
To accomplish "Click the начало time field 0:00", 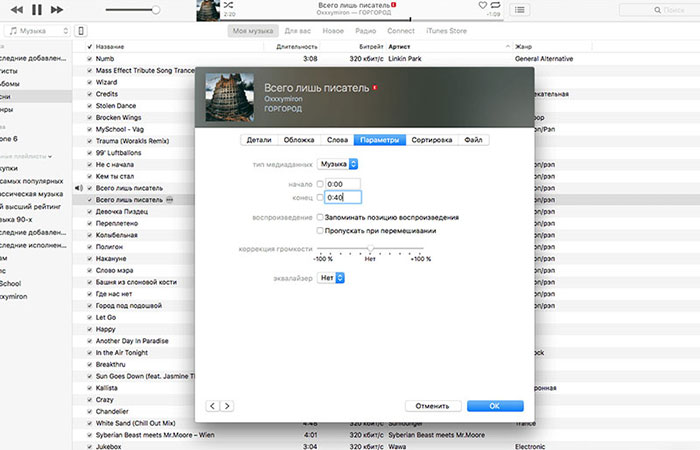I will [x=342, y=184].
